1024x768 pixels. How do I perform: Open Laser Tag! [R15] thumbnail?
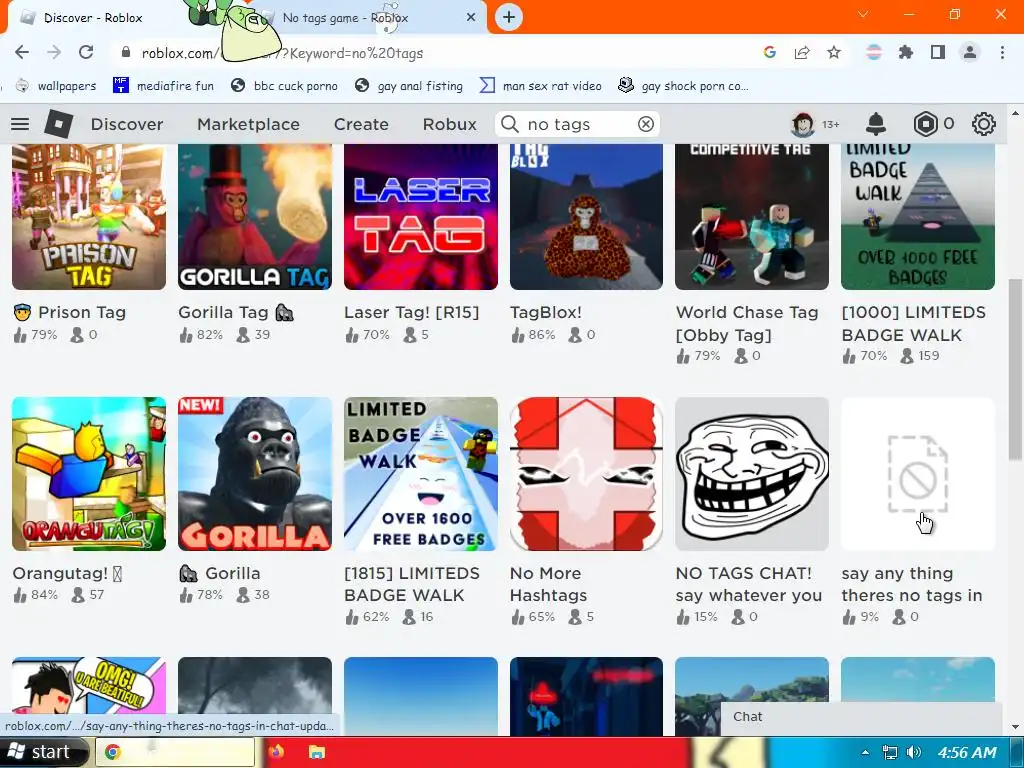pos(421,217)
